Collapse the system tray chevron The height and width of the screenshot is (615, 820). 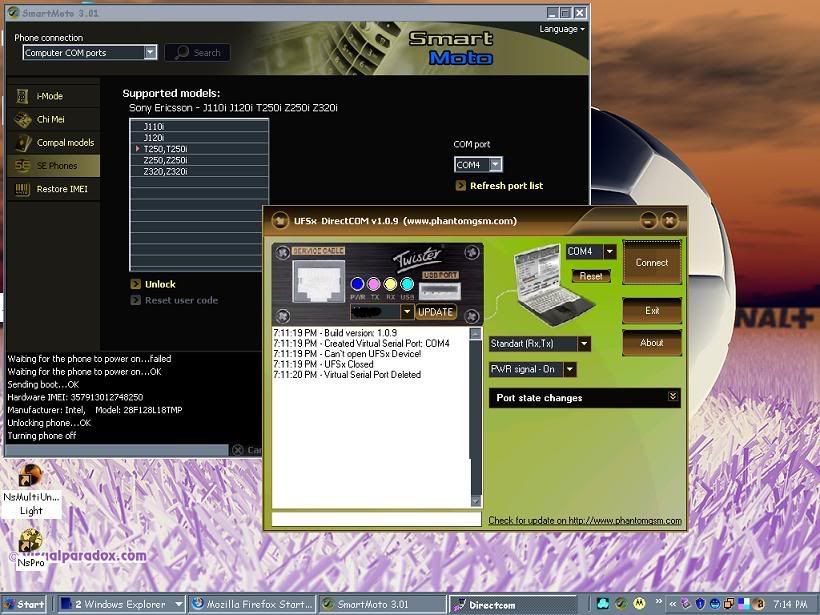(x=673, y=604)
